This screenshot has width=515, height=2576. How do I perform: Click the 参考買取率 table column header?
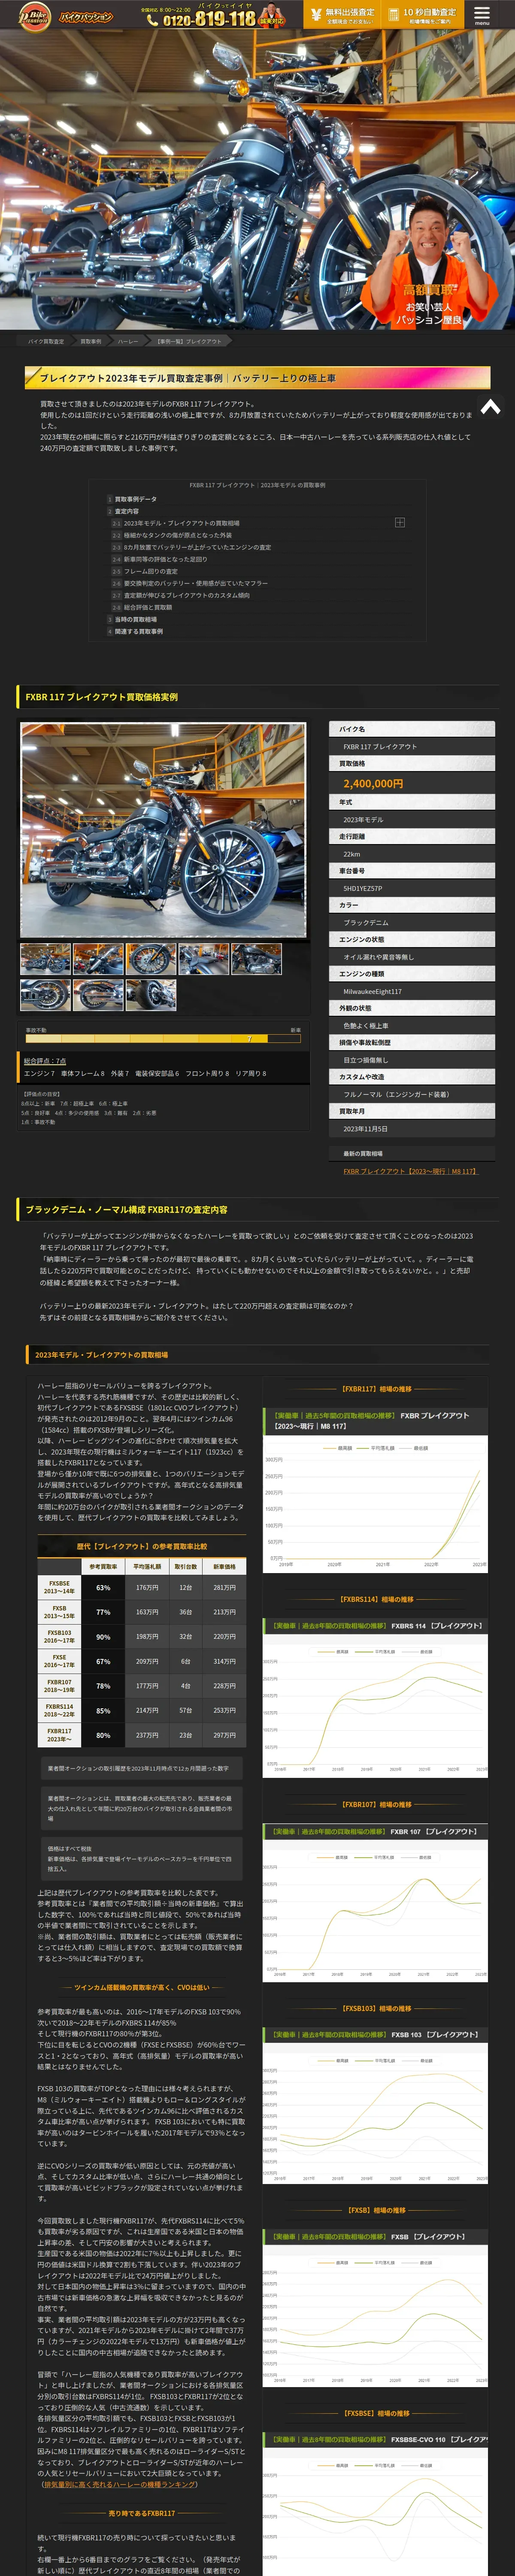[103, 1566]
